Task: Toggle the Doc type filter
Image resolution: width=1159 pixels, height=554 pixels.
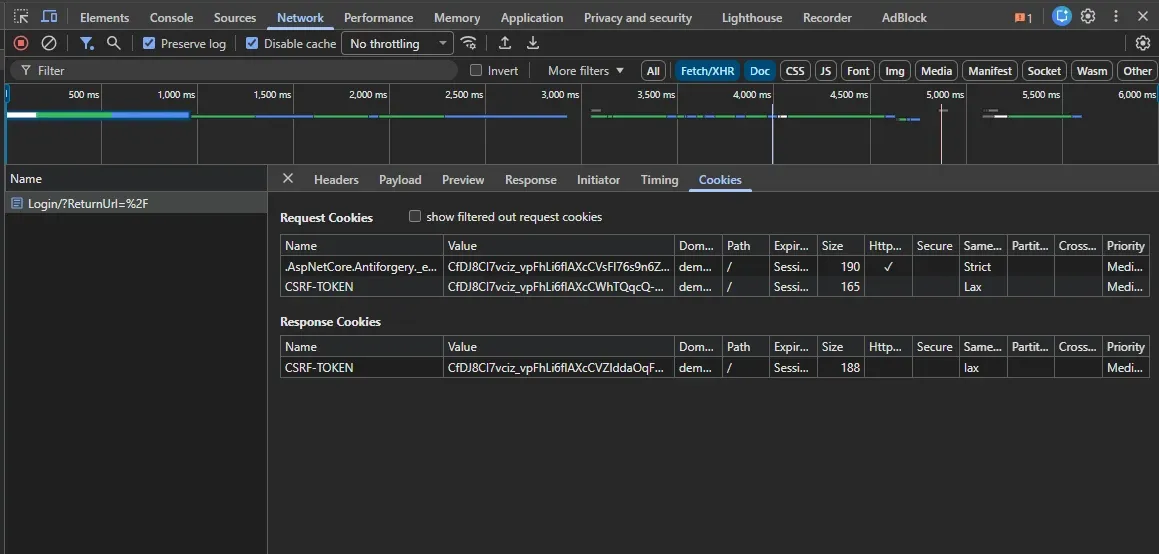Action: pyautogui.click(x=759, y=71)
